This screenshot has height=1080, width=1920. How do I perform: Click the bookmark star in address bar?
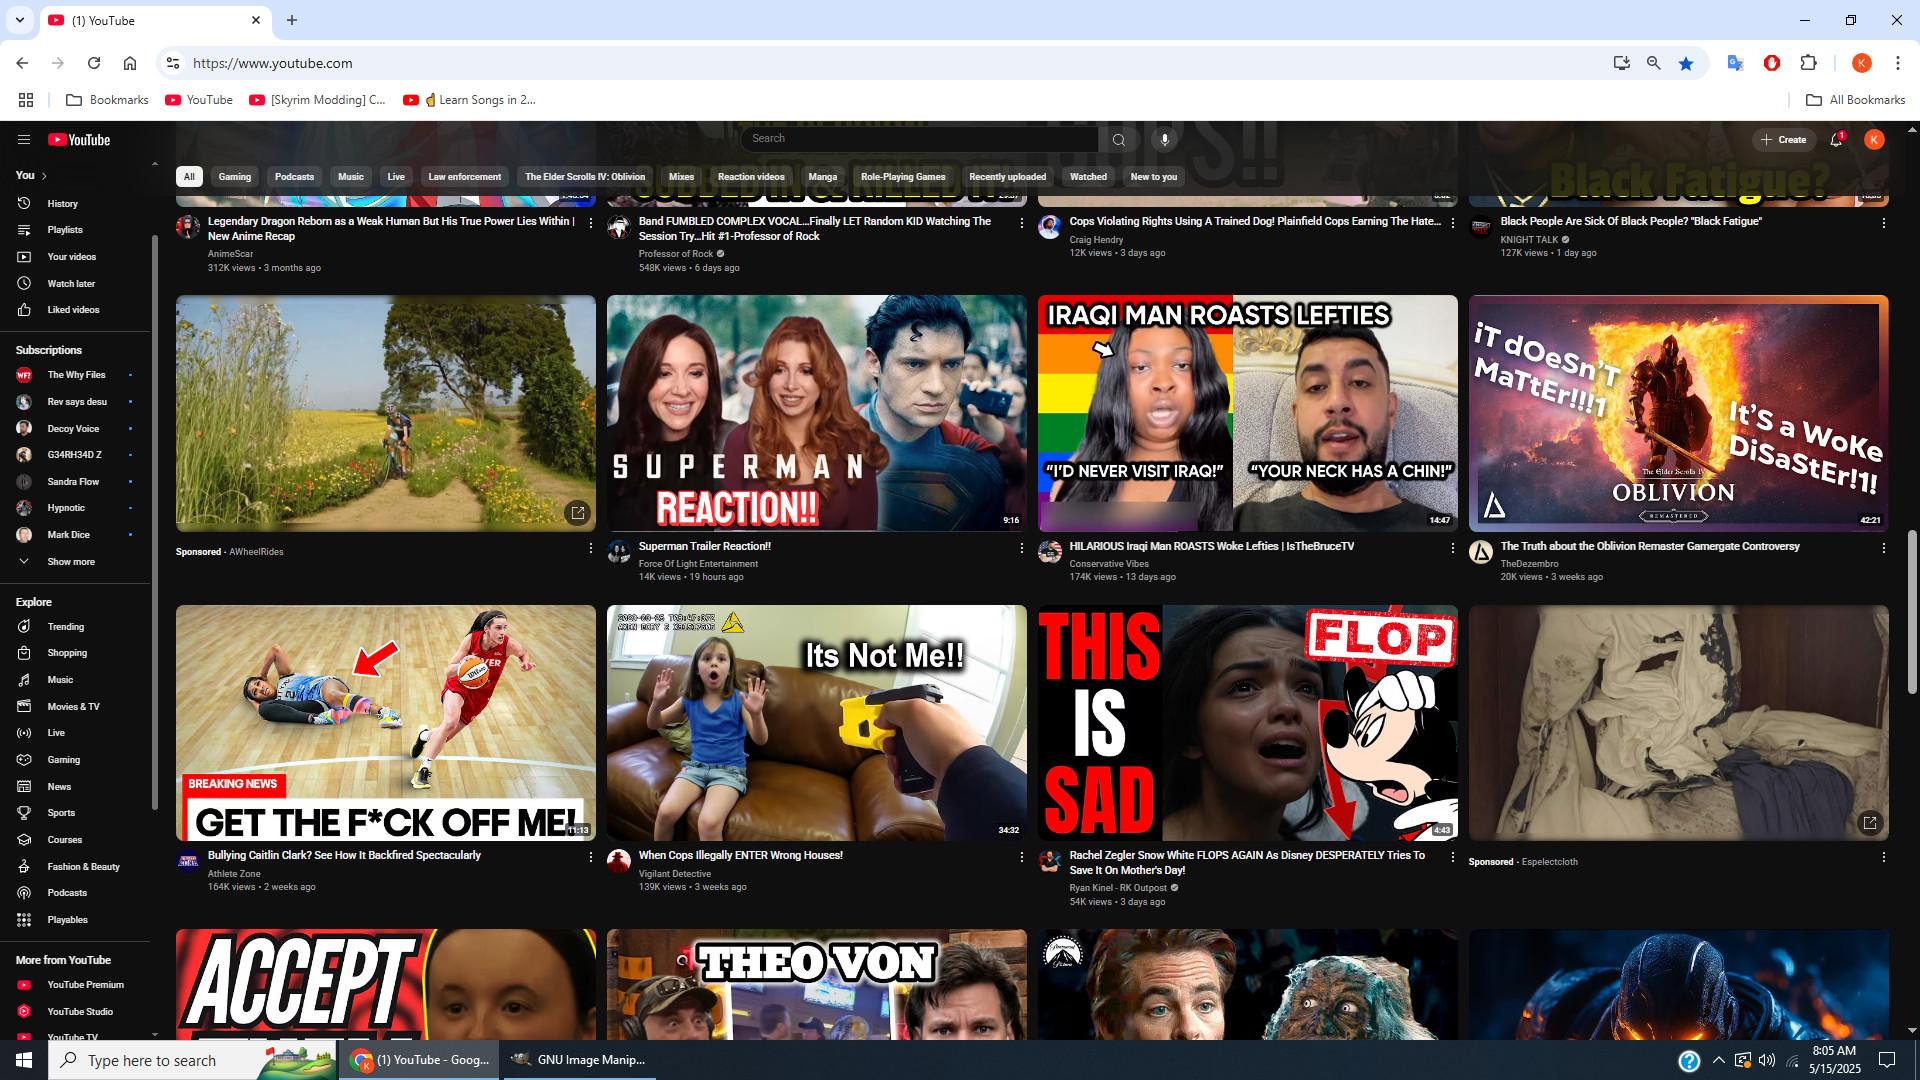[1686, 63]
